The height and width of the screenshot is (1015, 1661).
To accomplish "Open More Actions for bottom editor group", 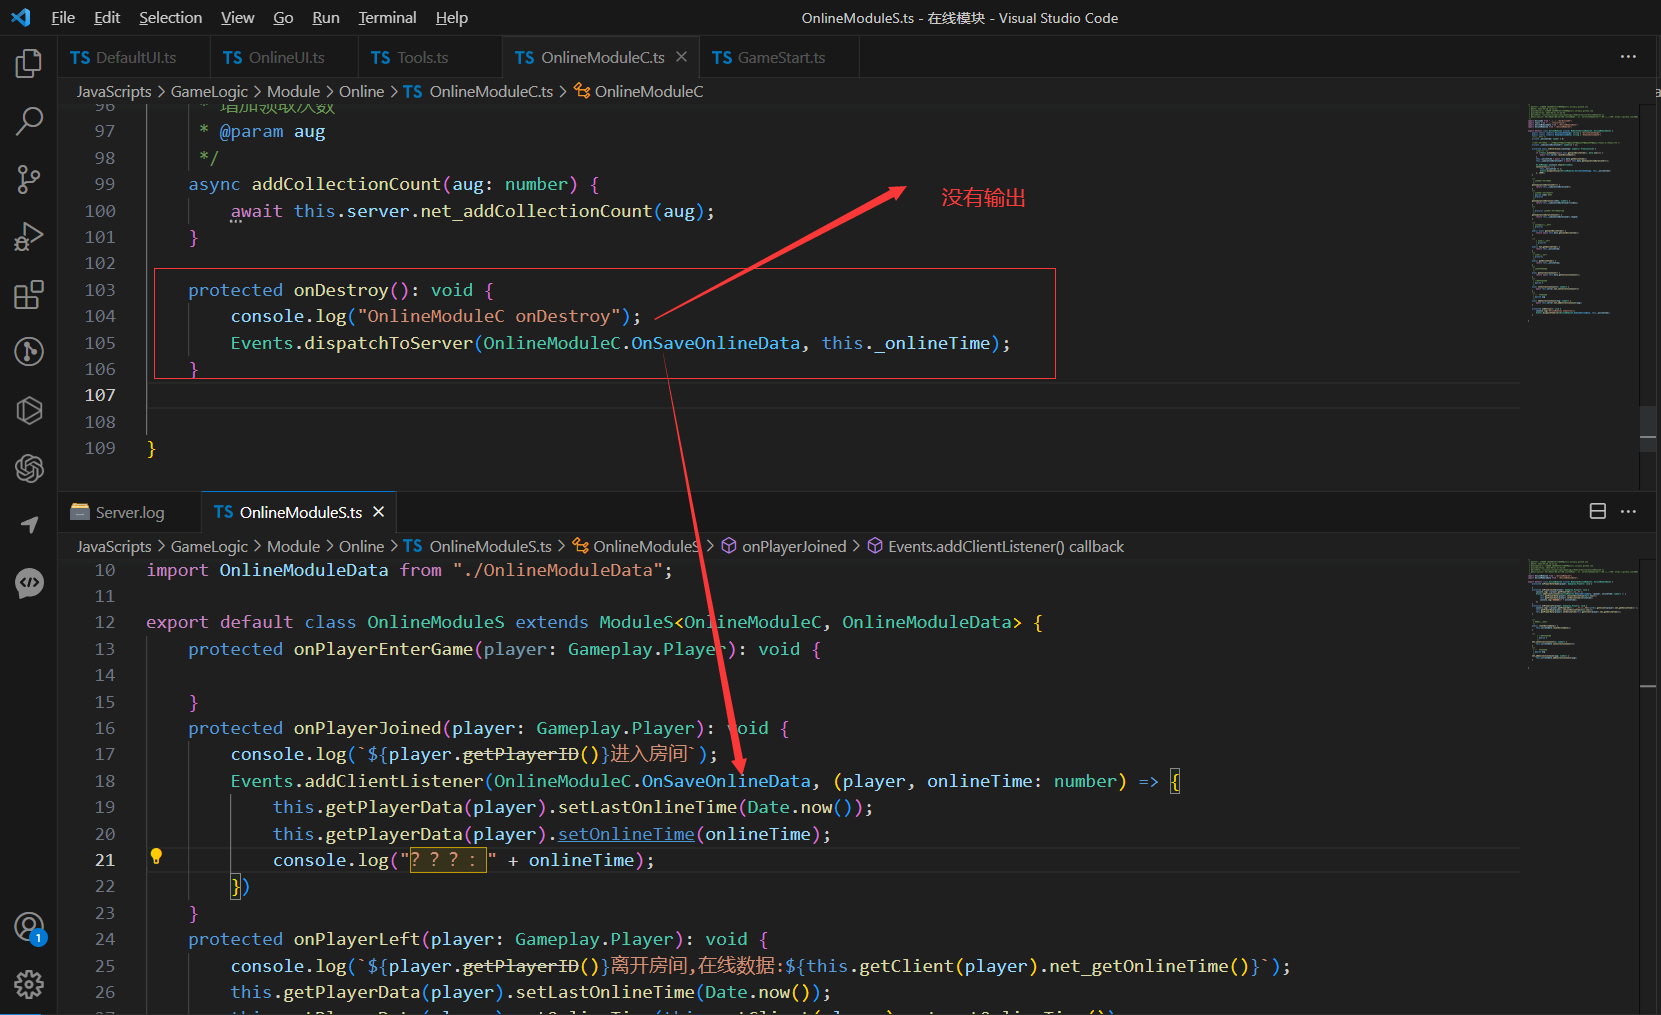I will pyautogui.click(x=1628, y=511).
